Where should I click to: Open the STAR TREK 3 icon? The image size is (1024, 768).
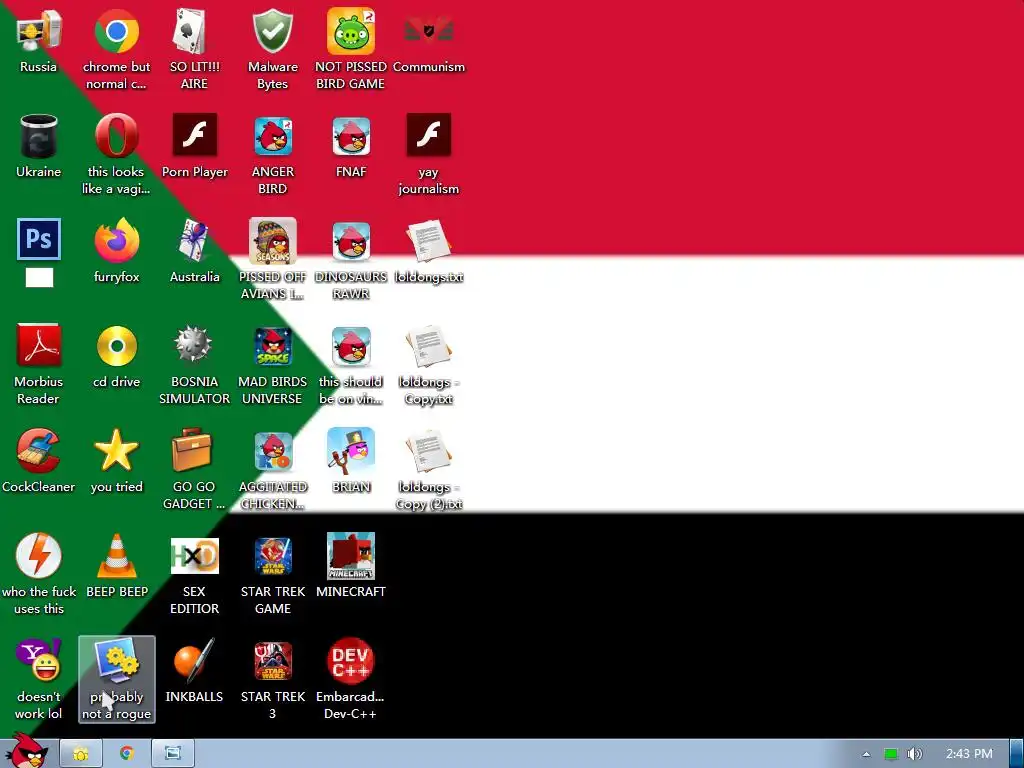pyautogui.click(x=272, y=661)
